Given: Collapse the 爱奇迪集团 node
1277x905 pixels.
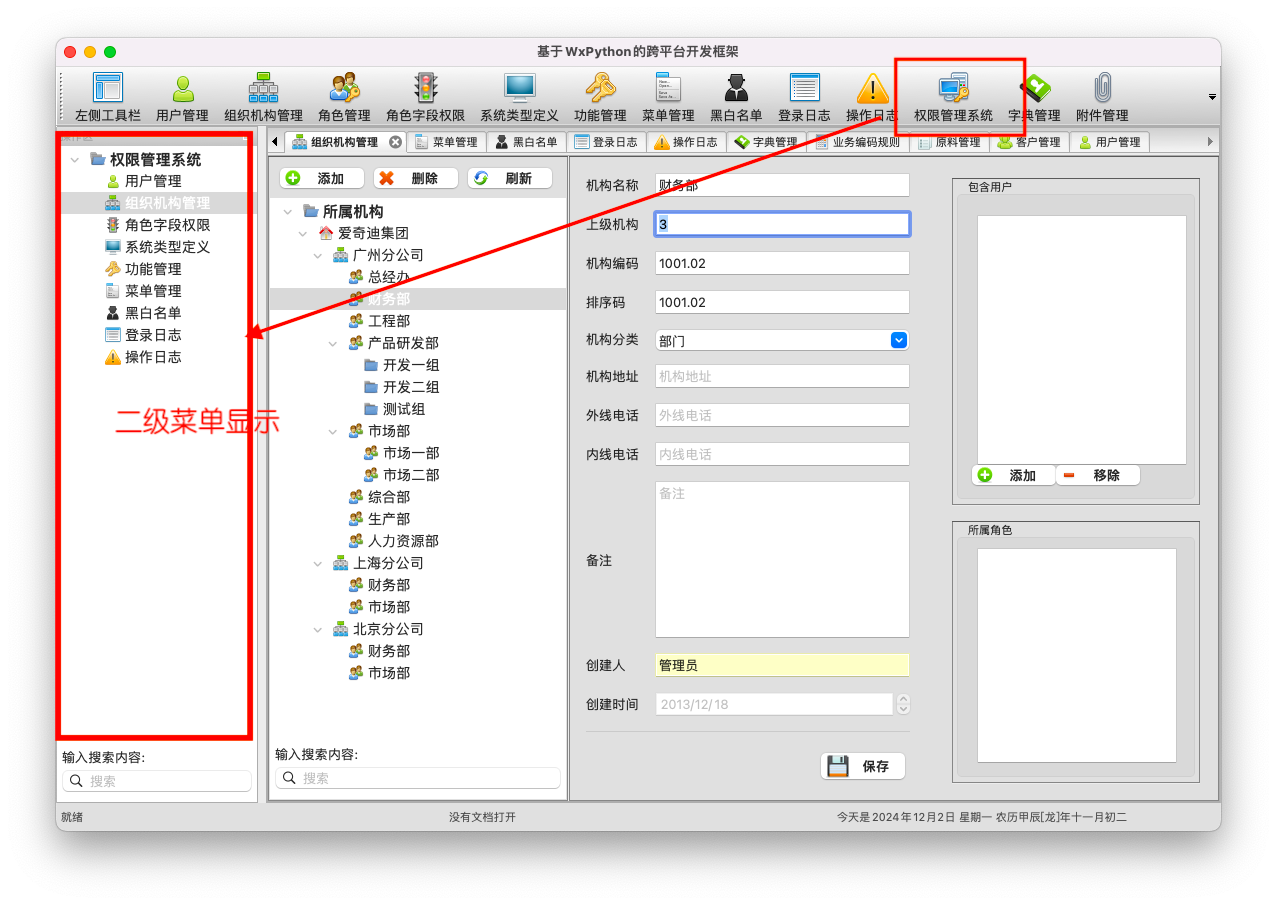Looking at the screenshot, I should click(x=303, y=233).
